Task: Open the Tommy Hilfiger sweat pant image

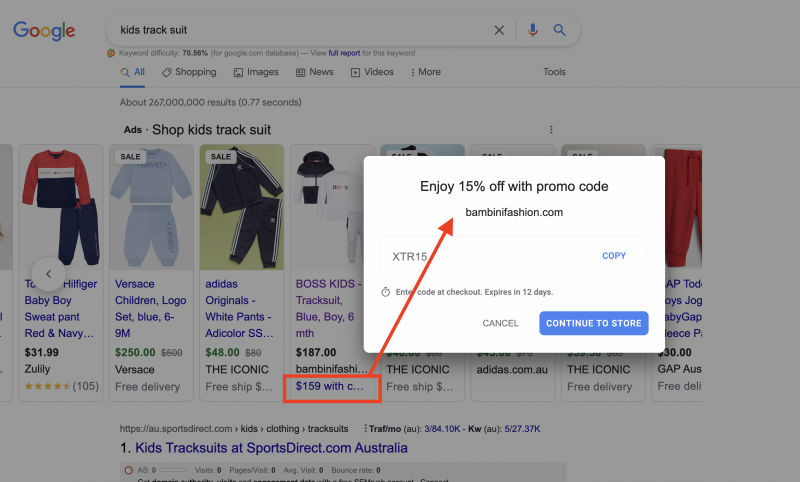Action: 61,208
